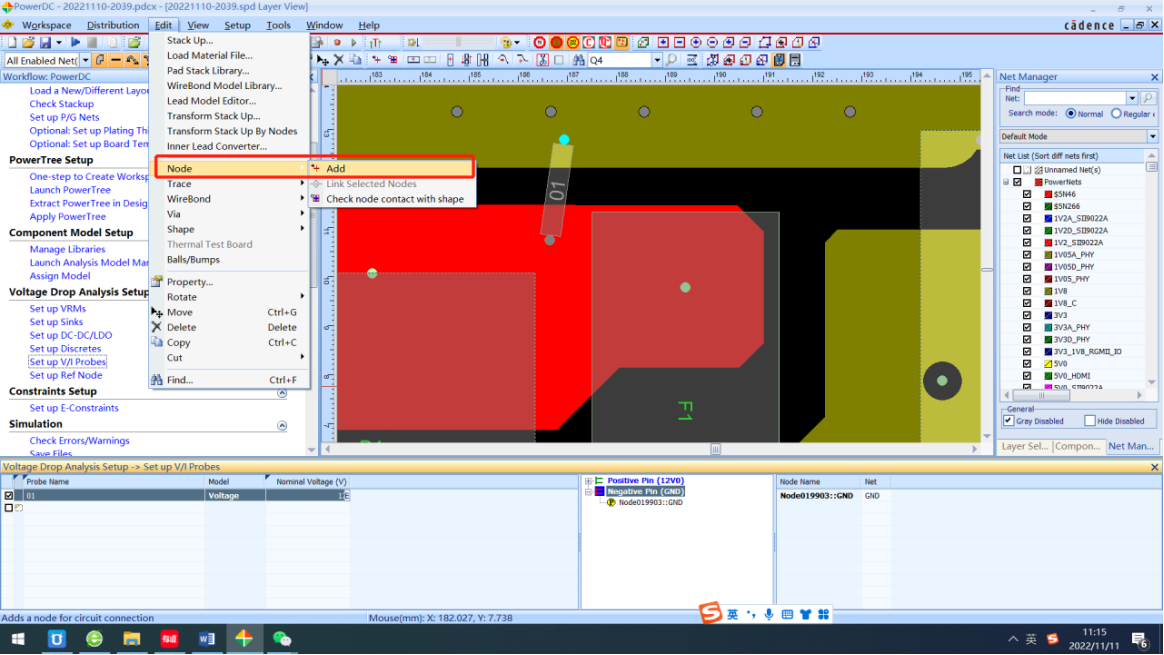Click Set up VRMs workflow link
The width and height of the screenshot is (1164, 655).
[x=58, y=309]
